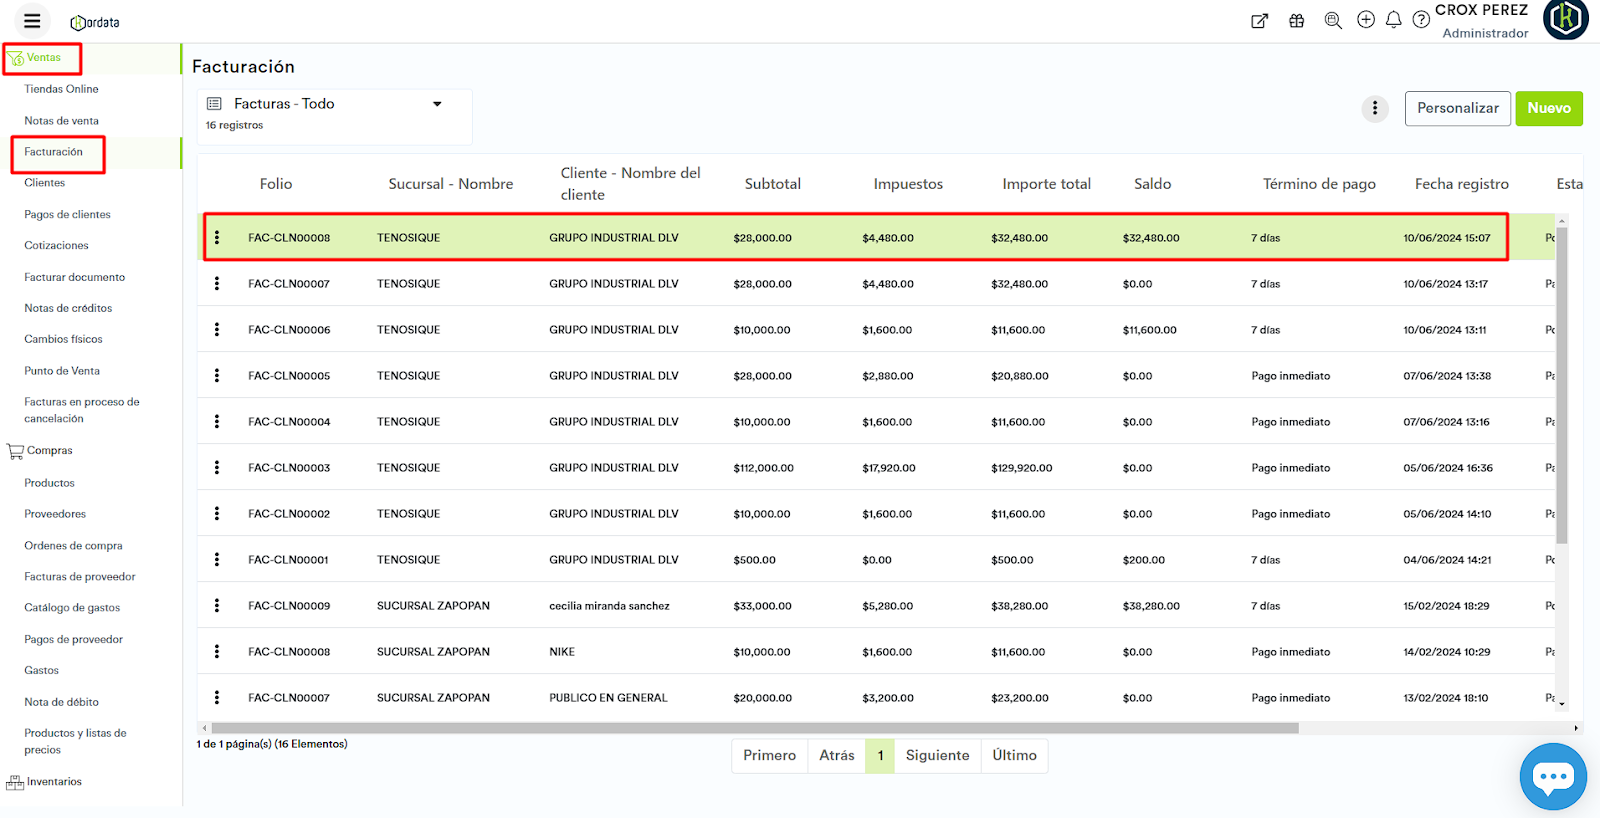The width and height of the screenshot is (1600, 818).
Task: Click the plus circle add icon
Action: (1365, 20)
